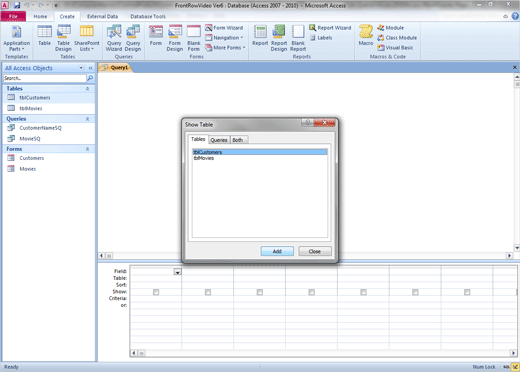The width and height of the screenshot is (520, 372).
Task: Open the Query Wizard
Action: tap(114, 38)
